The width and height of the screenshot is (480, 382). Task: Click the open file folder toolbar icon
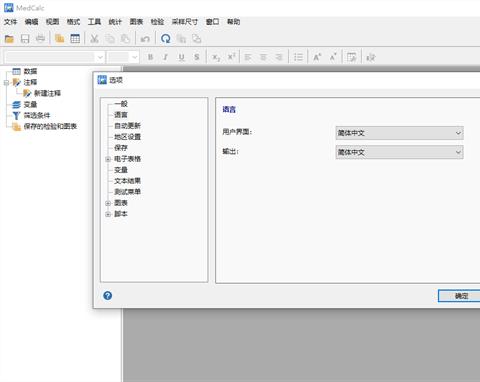point(9,39)
